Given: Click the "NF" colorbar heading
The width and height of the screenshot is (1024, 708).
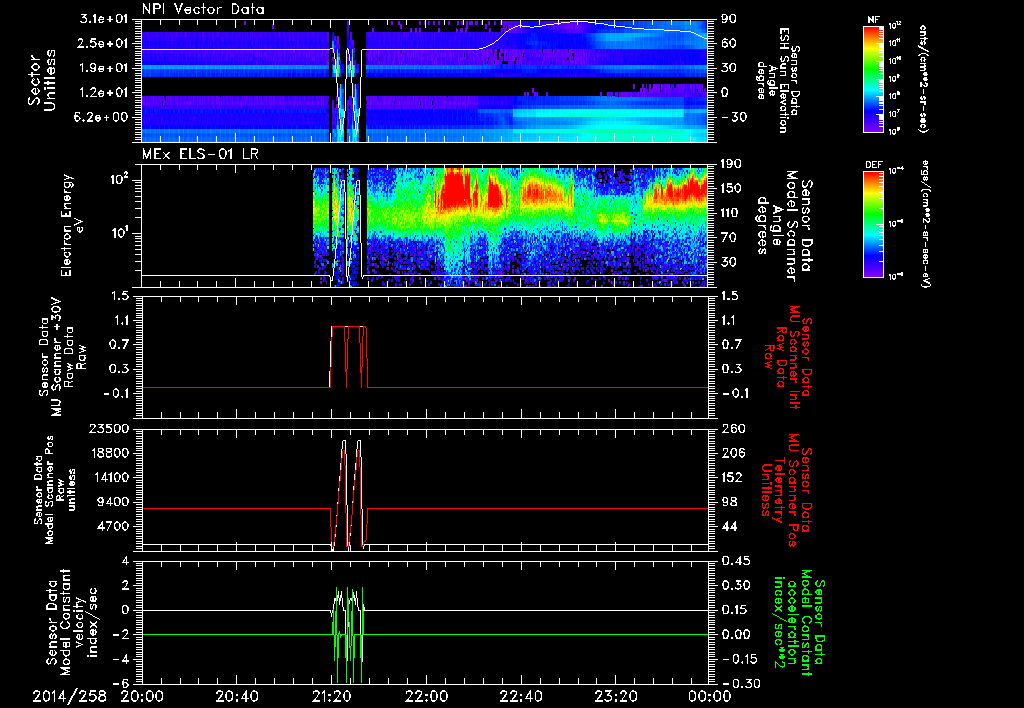Looking at the screenshot, I should coord(873,20).
